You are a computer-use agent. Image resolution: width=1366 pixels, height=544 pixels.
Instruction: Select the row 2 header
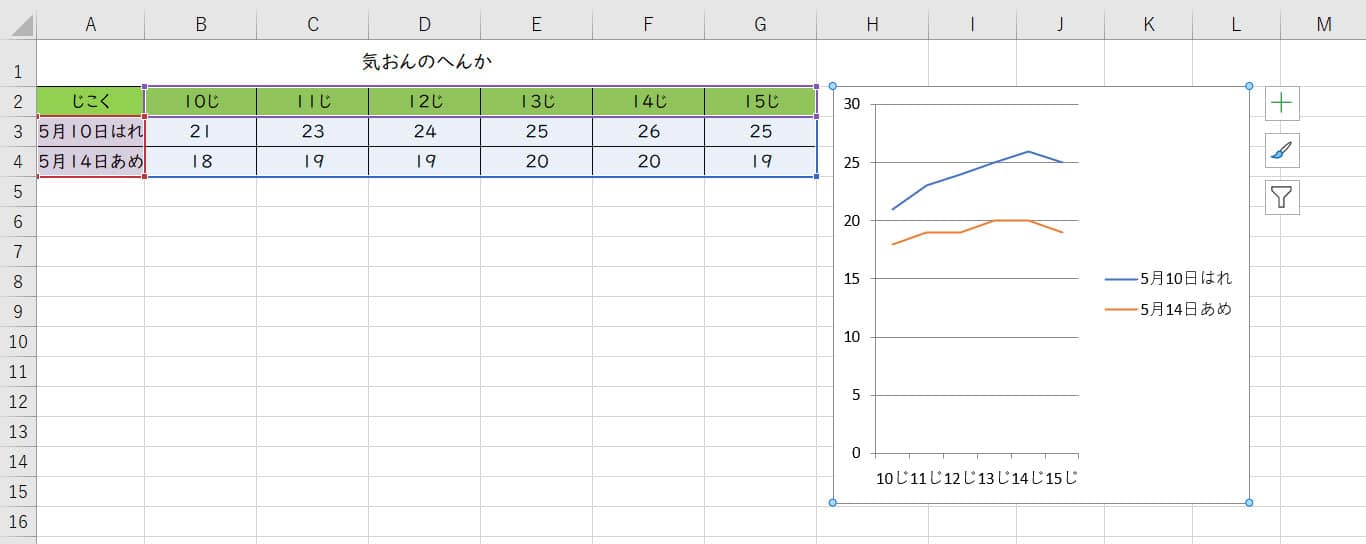click(x=18, y=102)
